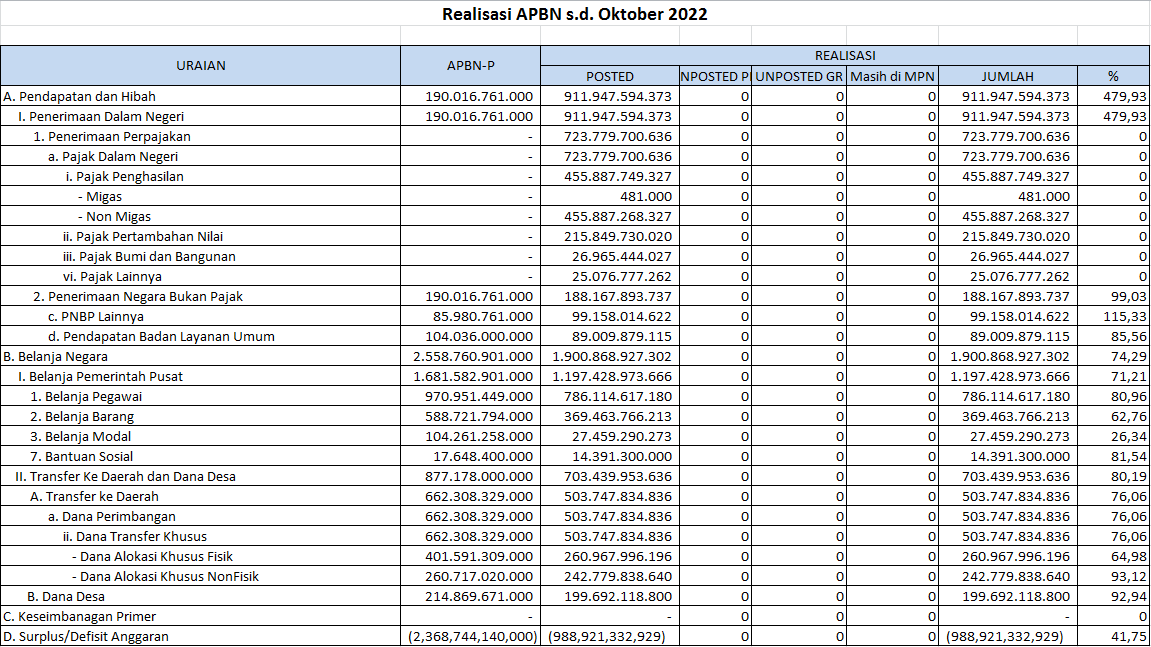This screenshot has width=1151, height=647.
Task: Select the Migas POSTED value 481.000
Action: click(x=646, y=197)
